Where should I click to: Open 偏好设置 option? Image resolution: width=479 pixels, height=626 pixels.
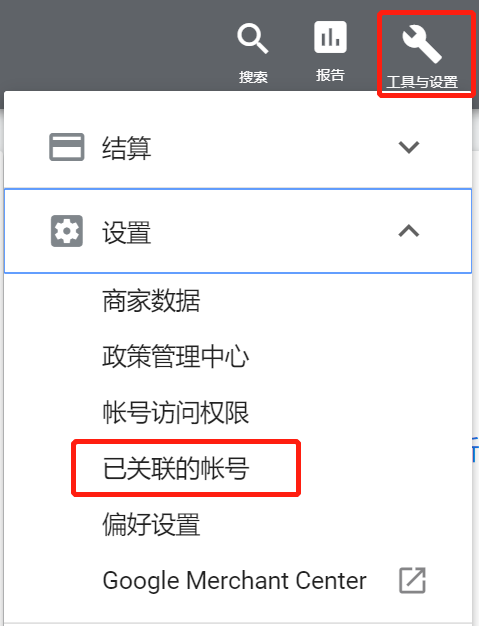(x=151, y=524)
